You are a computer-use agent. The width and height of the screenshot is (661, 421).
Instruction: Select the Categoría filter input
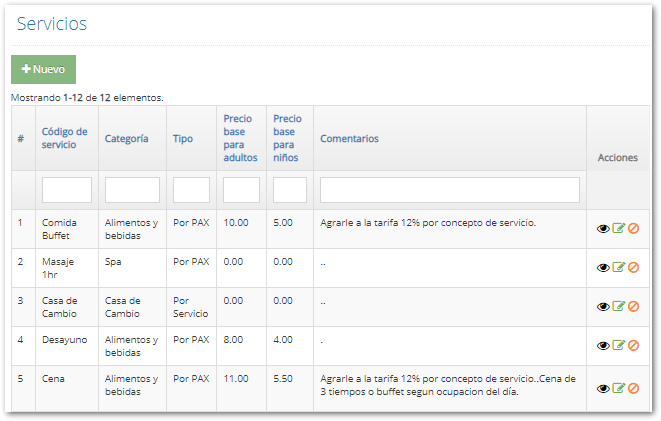(x=132, y=190)
